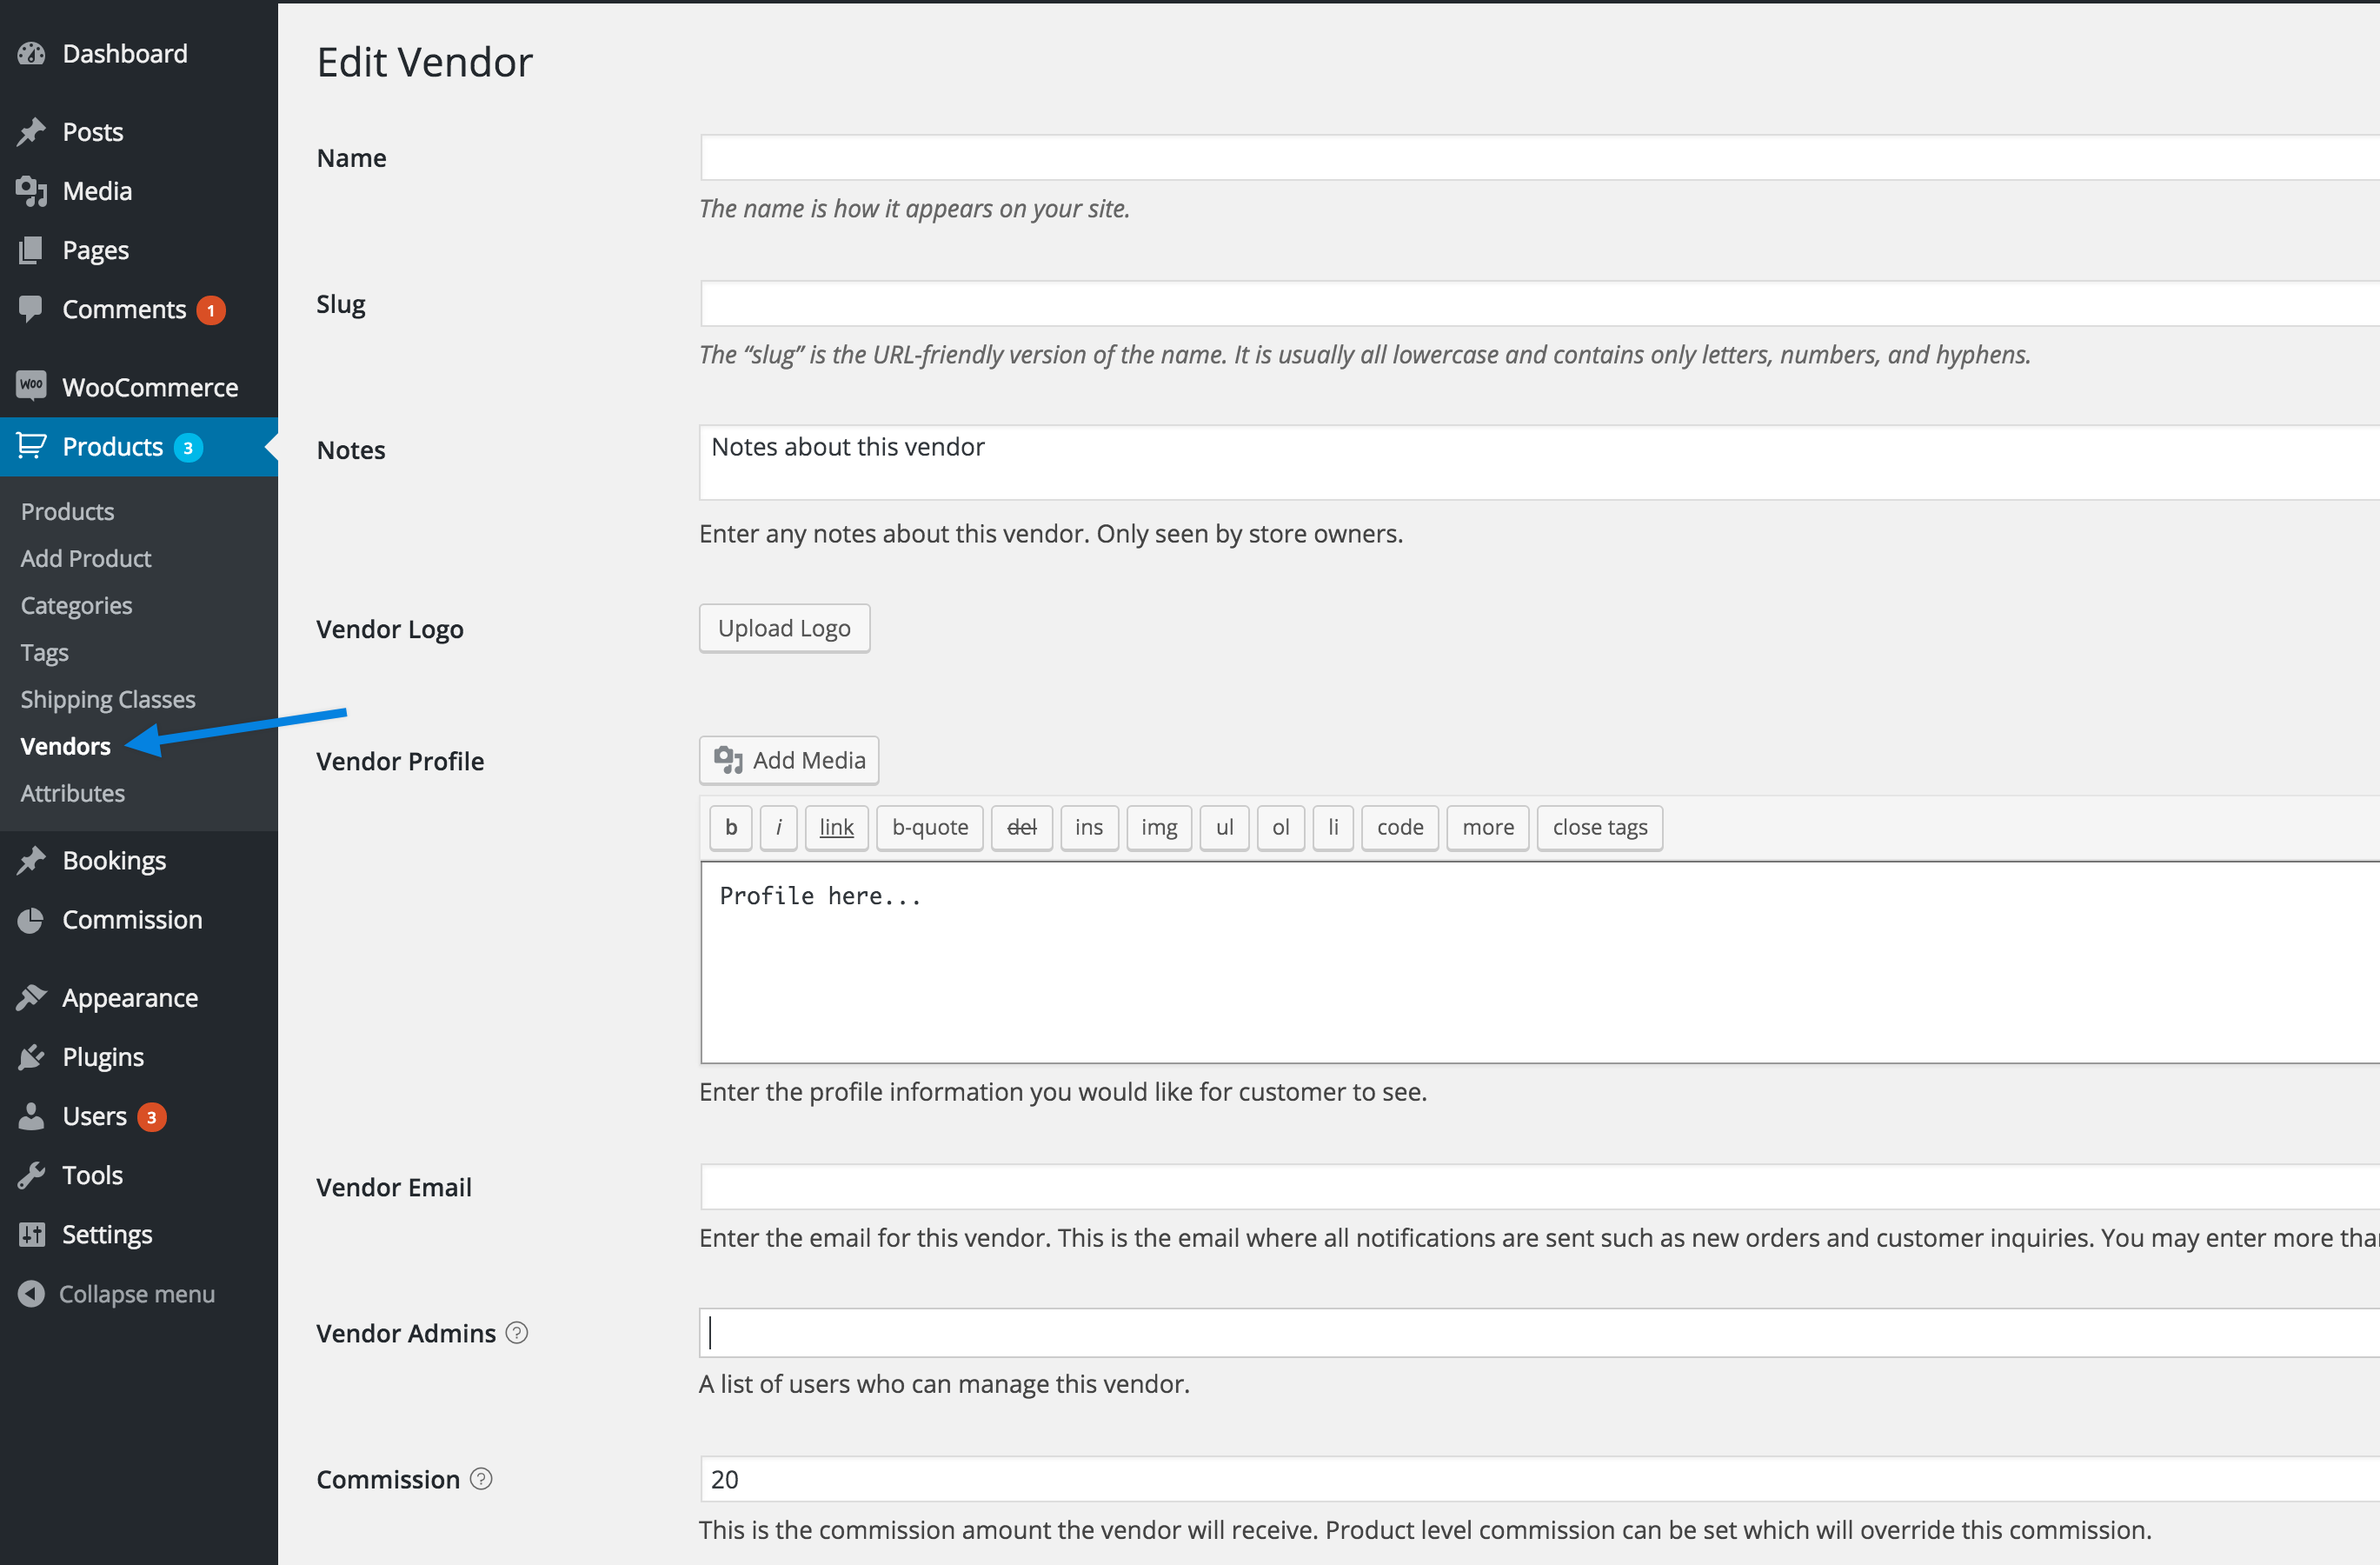Collapse the admin sidebar menu
The width and height of the screenshot is (2380, 1565).
coord(115,1293)
